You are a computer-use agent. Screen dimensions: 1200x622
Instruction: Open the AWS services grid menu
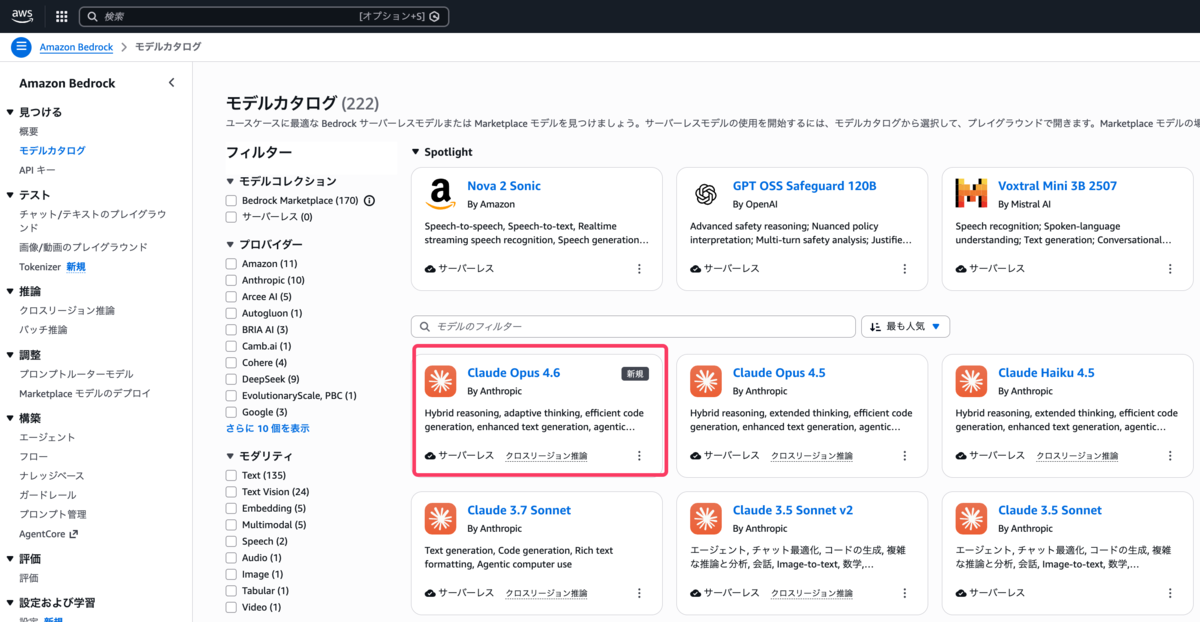click(62, 17)
